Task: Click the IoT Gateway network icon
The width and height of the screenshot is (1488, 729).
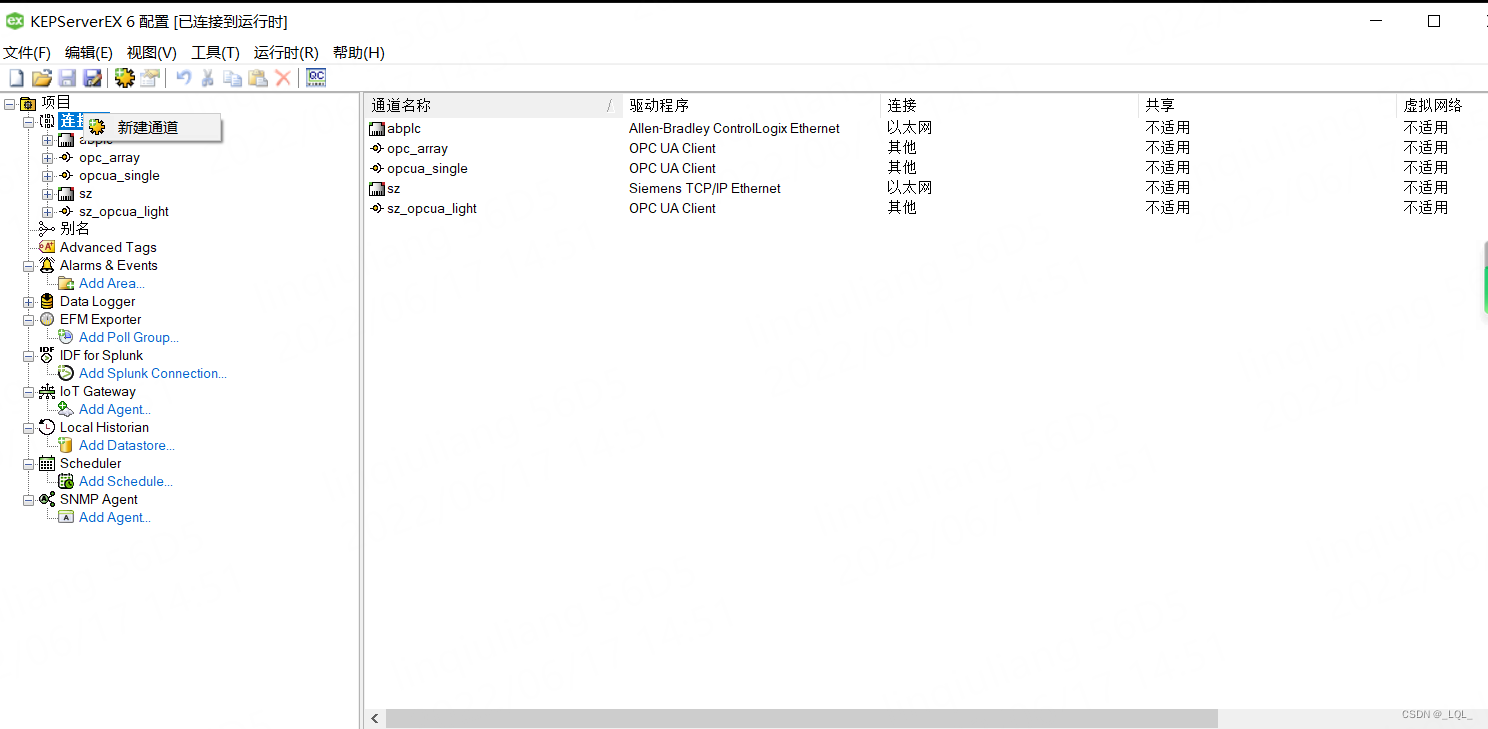Action: coord(47,391)
